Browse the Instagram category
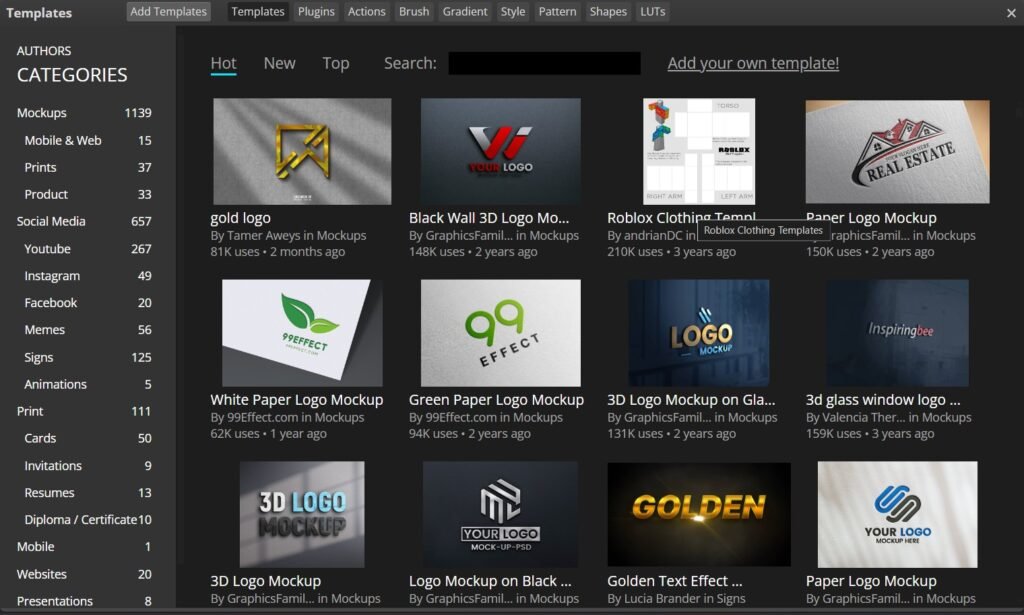1024x615 pixels. point(52,276)
